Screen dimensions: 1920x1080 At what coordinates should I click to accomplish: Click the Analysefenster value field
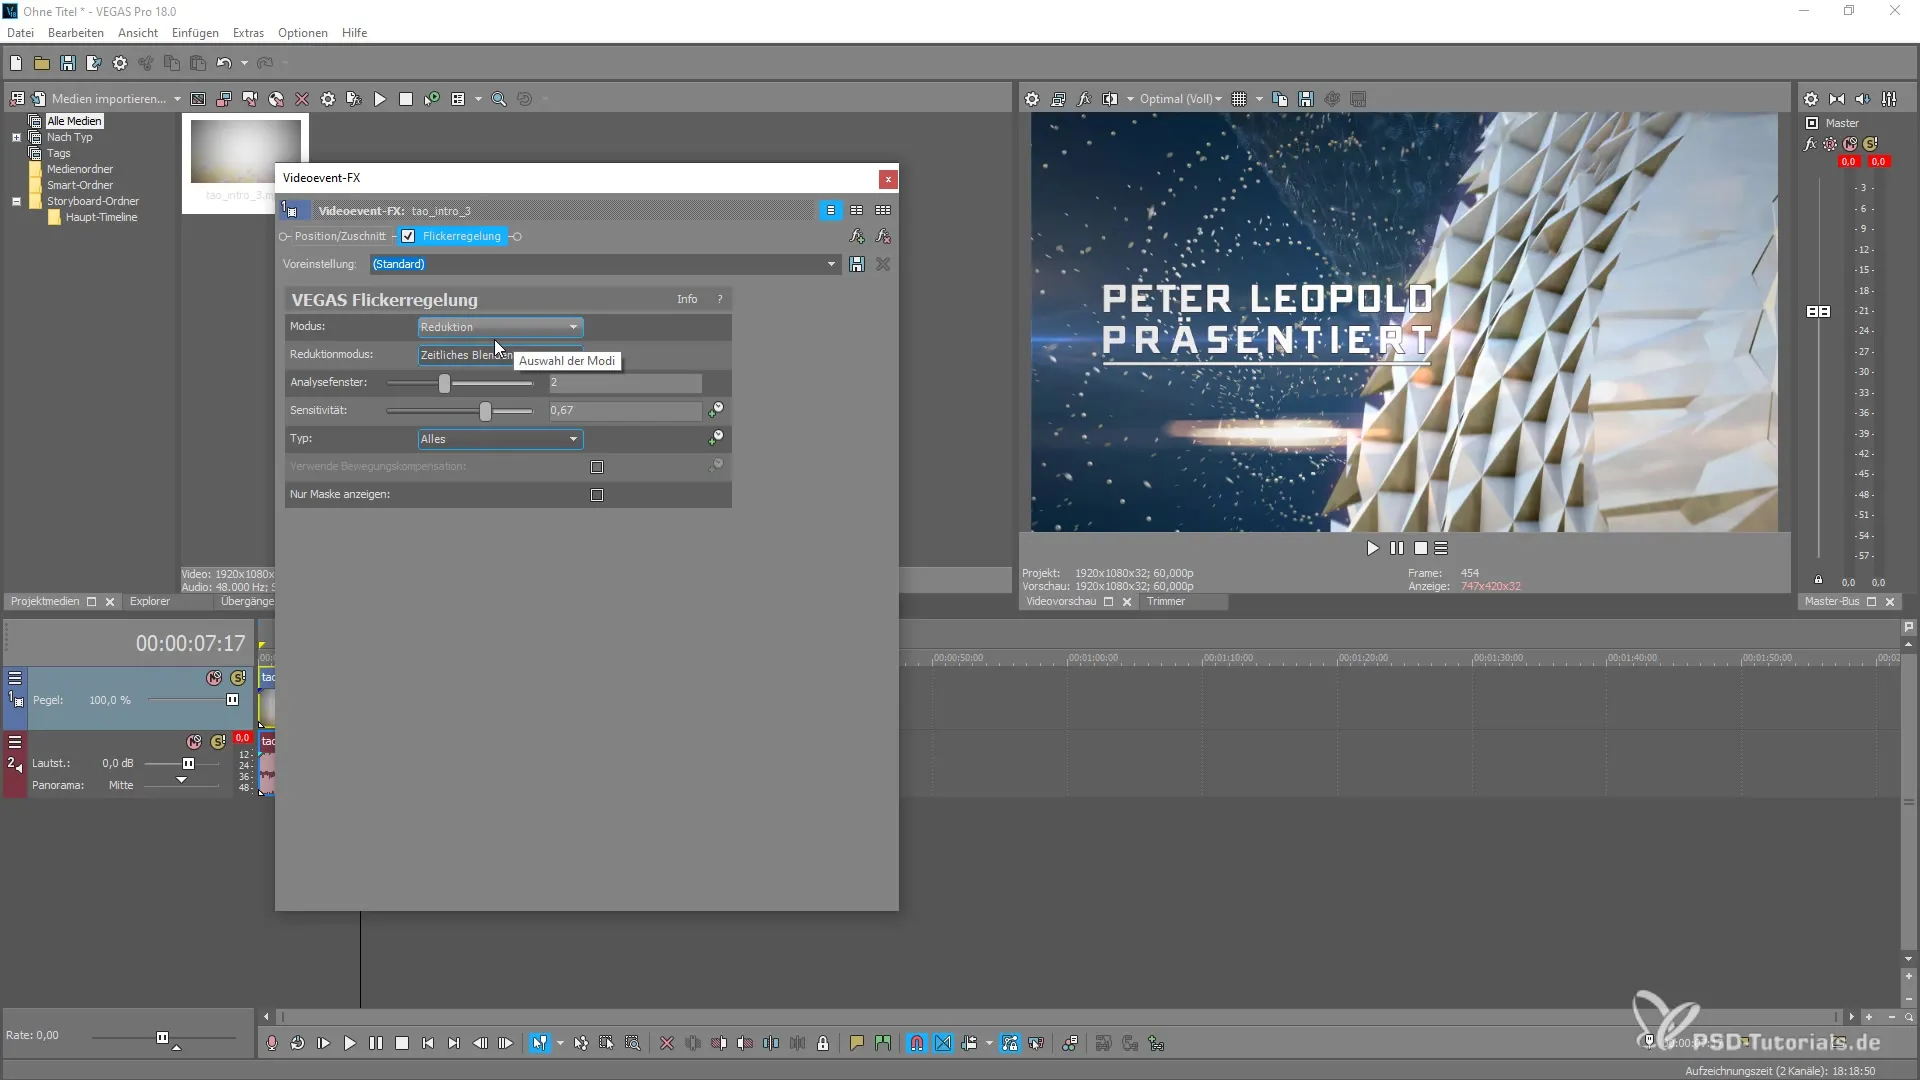(625, 383)
